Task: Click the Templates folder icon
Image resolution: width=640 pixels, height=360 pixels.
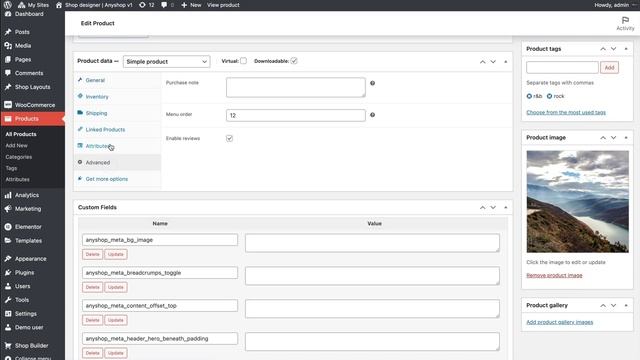Action: click(x=8, y=240)
